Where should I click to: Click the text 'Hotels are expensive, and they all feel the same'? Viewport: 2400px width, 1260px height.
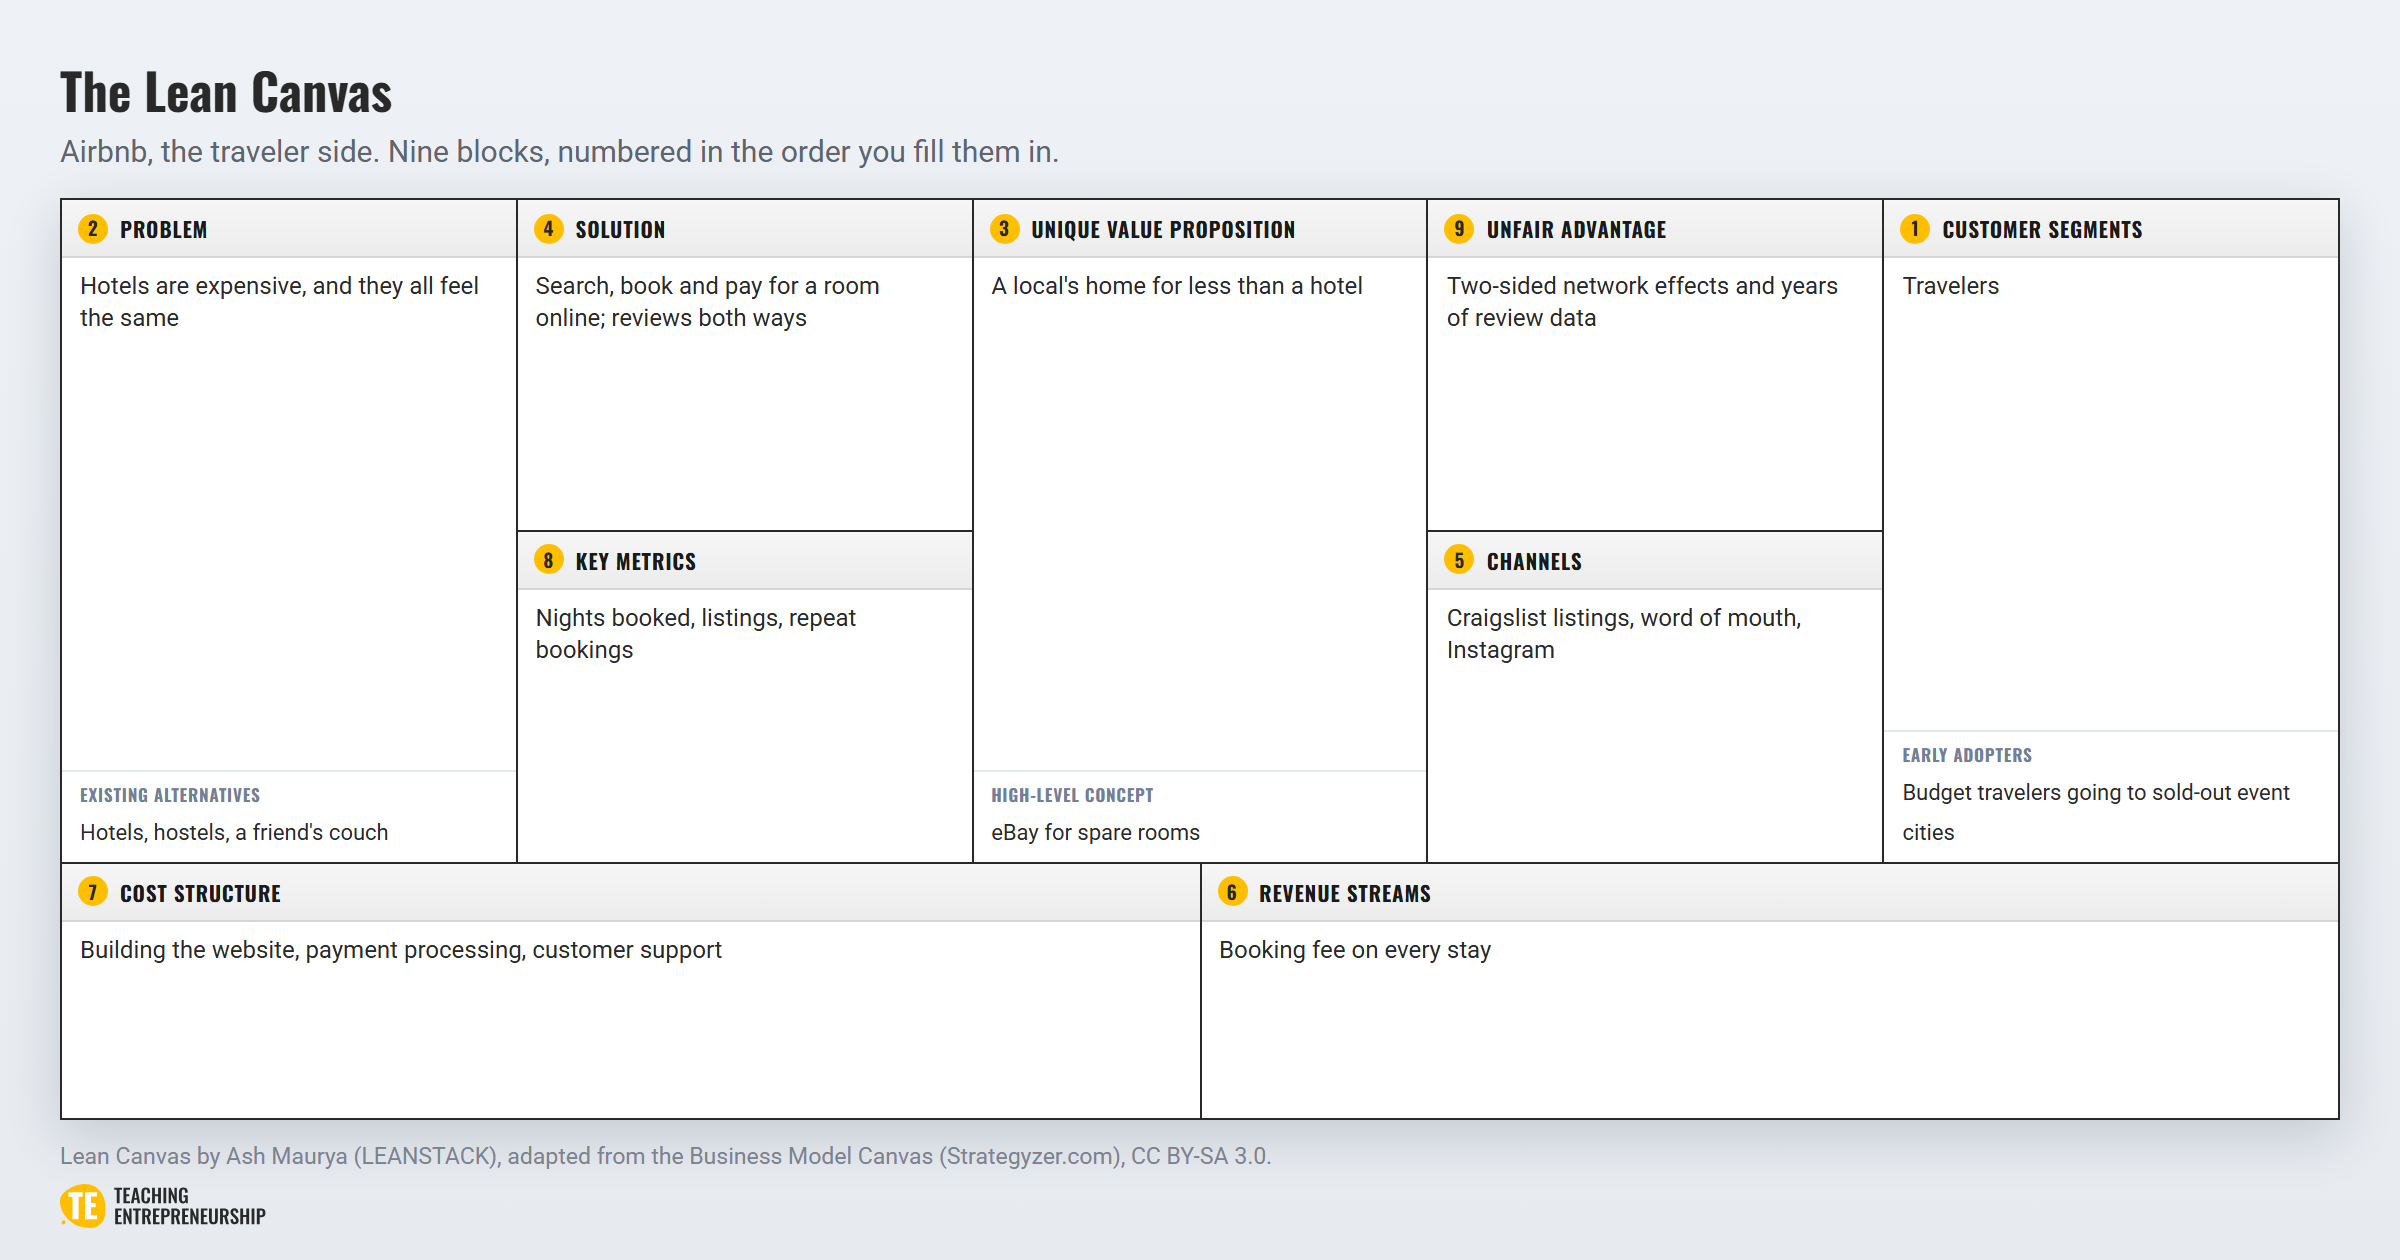point(280,302)
